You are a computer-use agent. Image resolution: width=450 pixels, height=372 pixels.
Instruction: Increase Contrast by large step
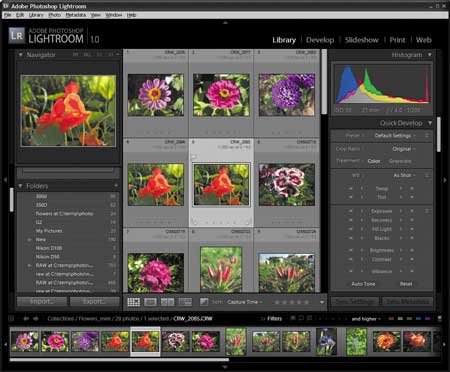pyautogui.click(x=412, y=259)
